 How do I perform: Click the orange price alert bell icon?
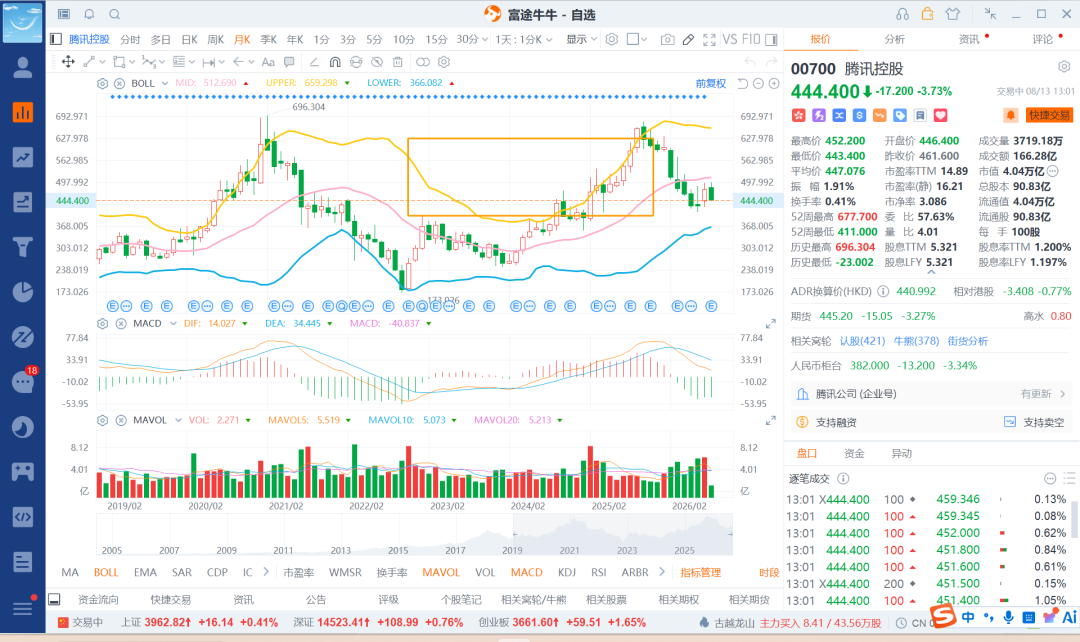click(1010, 115)
